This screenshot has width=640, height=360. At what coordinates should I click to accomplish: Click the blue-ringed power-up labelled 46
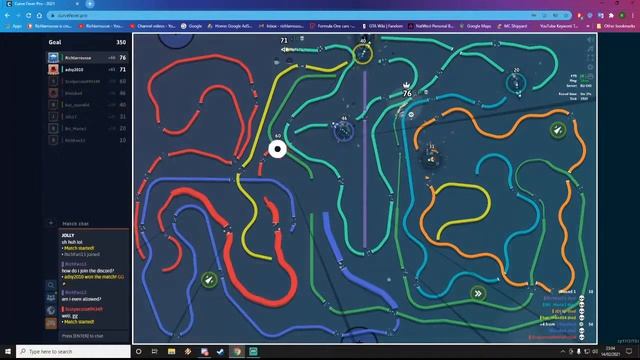[344, 131]
